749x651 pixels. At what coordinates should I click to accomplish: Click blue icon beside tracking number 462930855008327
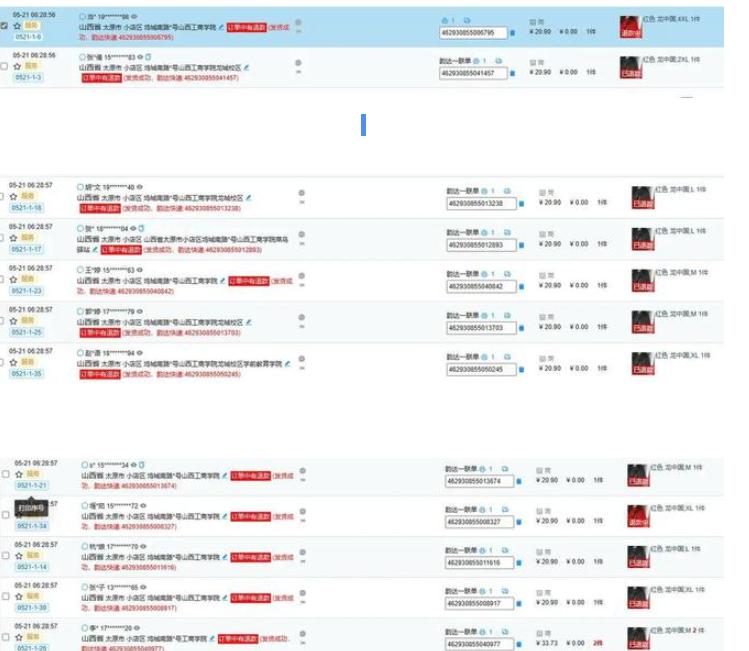pyautogui.click(x=519, y=522)
